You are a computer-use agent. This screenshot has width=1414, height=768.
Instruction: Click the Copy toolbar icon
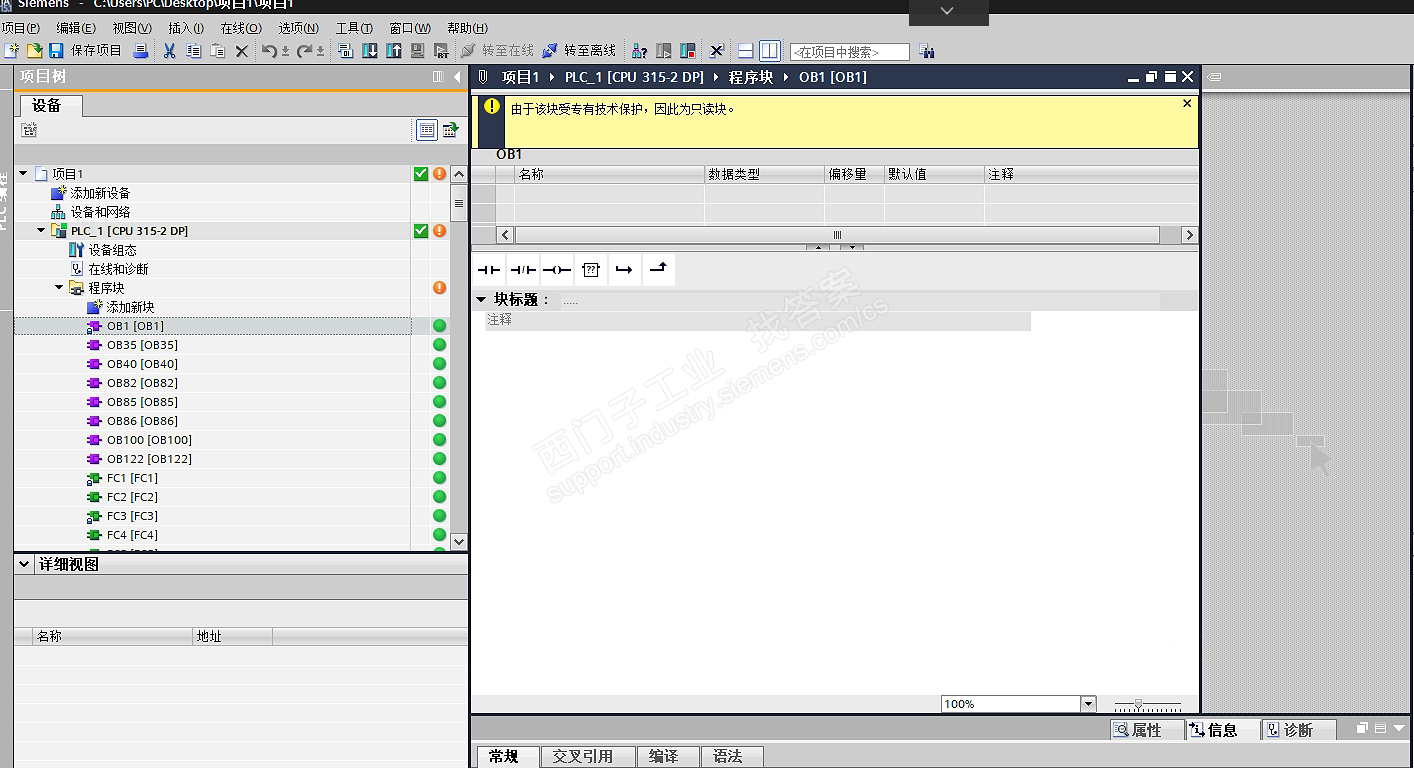[x=194, y=50]
